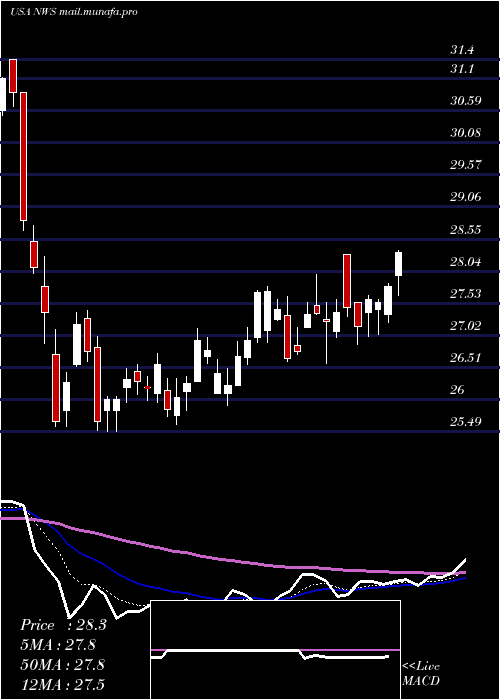Viewport: 500px width, 700px height.
Task: Click the 29.57 price axis label
Action: tap(466, 165)
